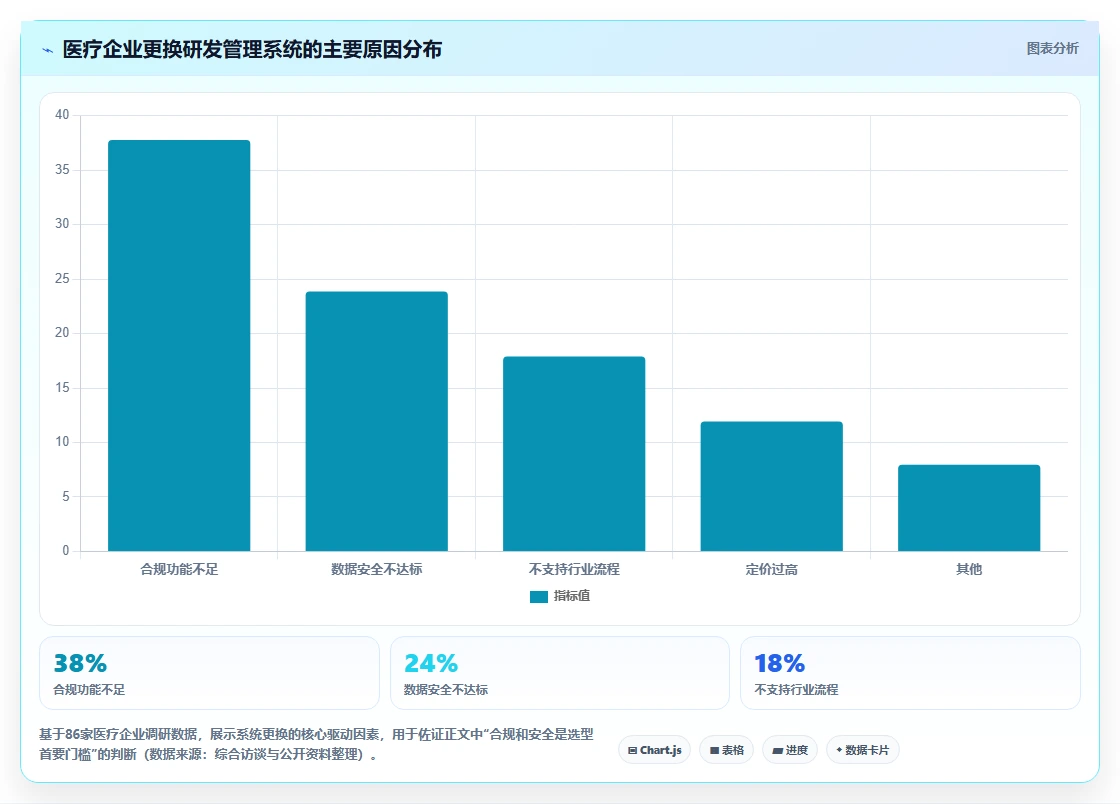Click the 进度 tag pill
This screenshot has height=804, width=1120.
point(790,750)
